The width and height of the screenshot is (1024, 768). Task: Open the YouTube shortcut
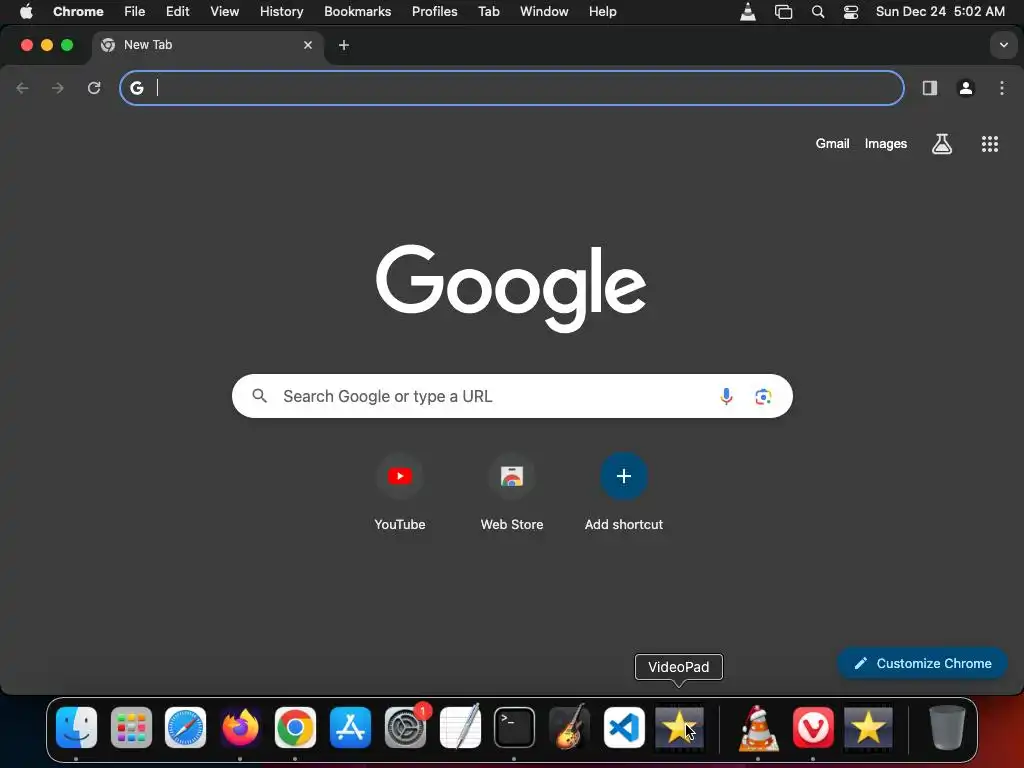(x=400, y=491)
